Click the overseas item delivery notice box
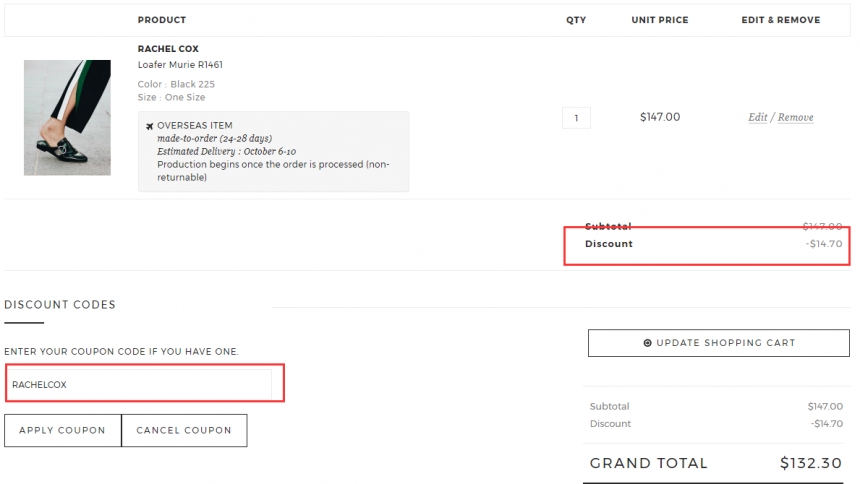 tap(273, 151)
